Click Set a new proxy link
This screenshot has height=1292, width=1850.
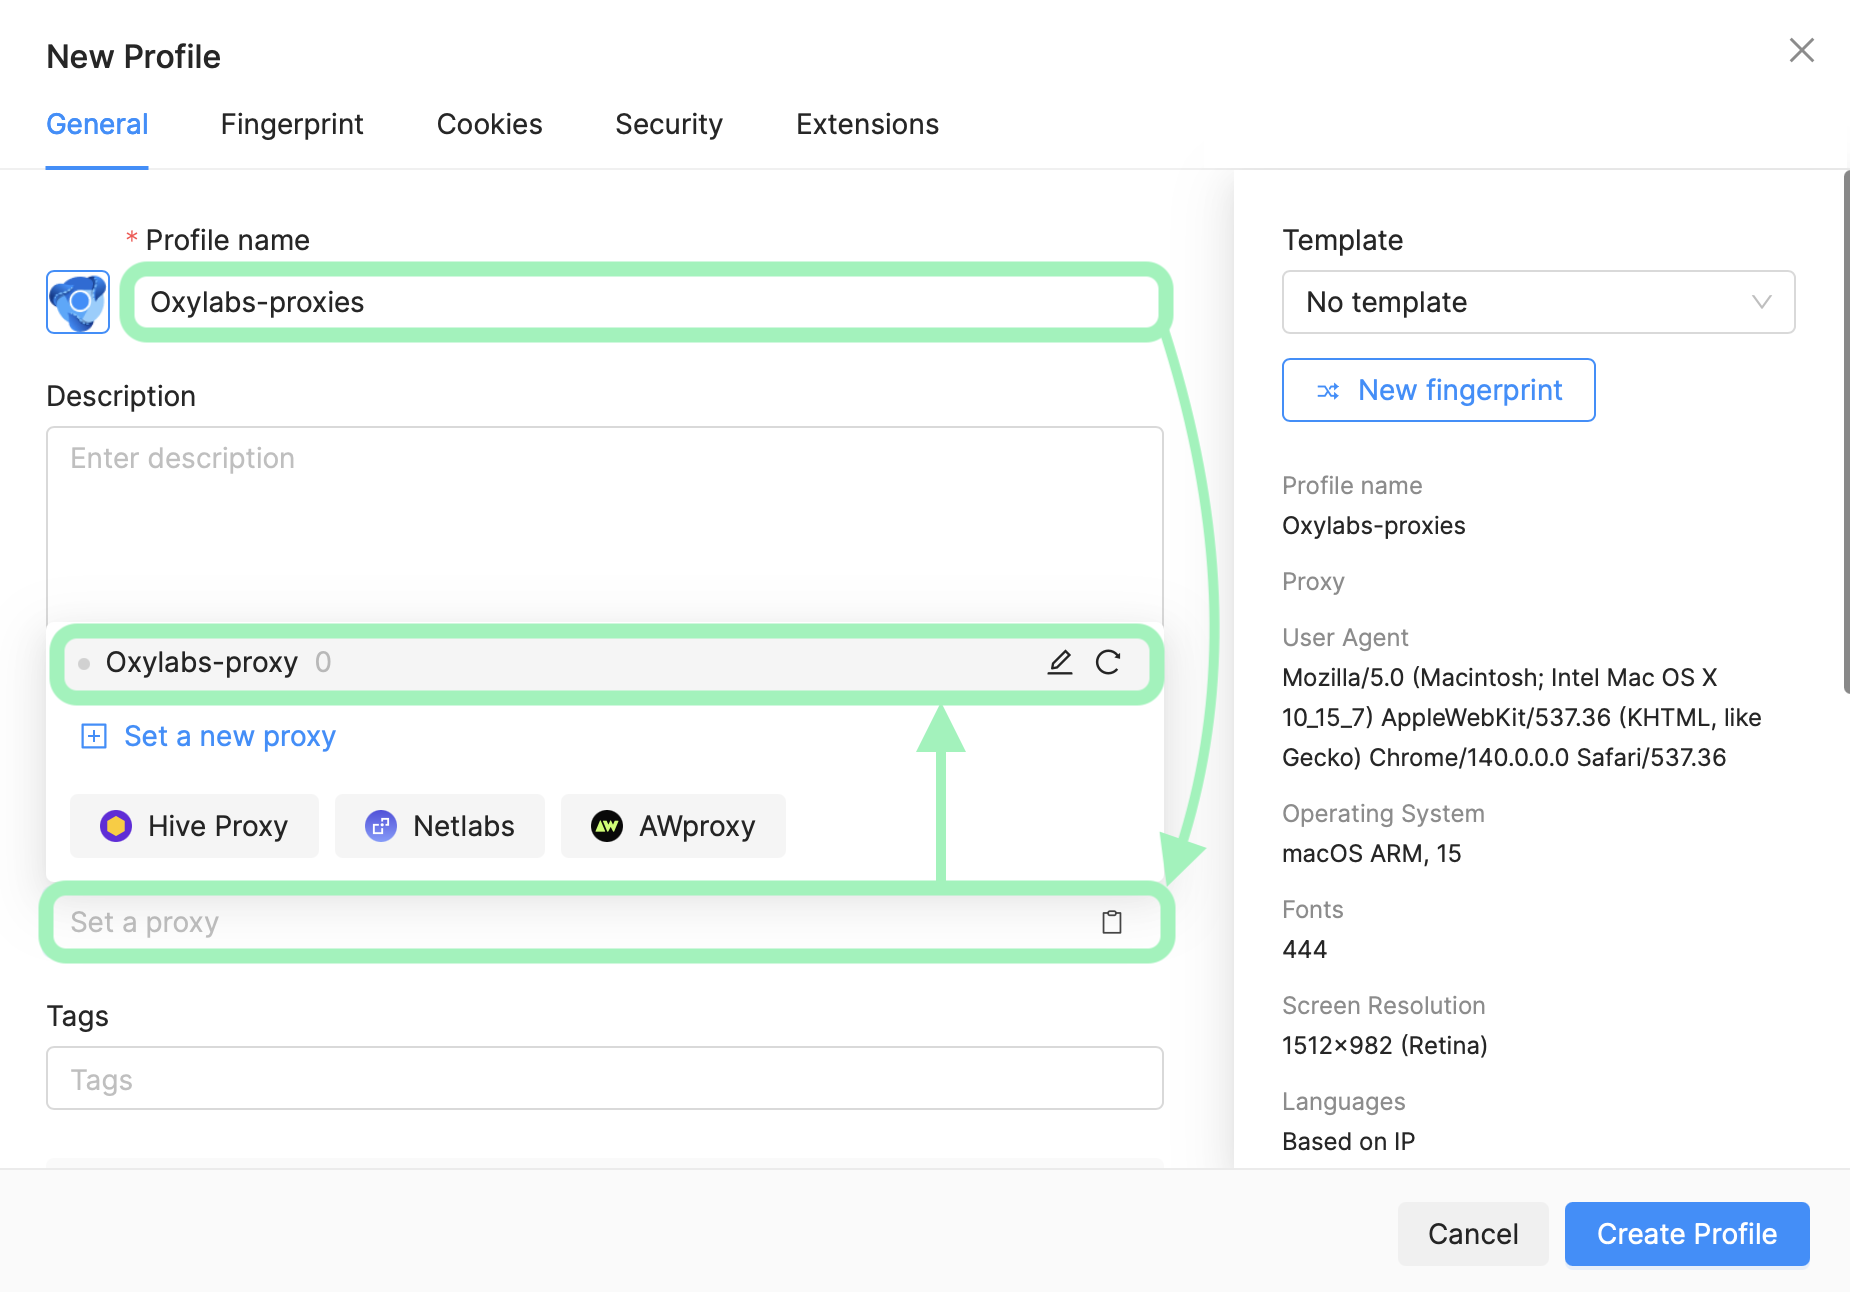pos(230,737)
